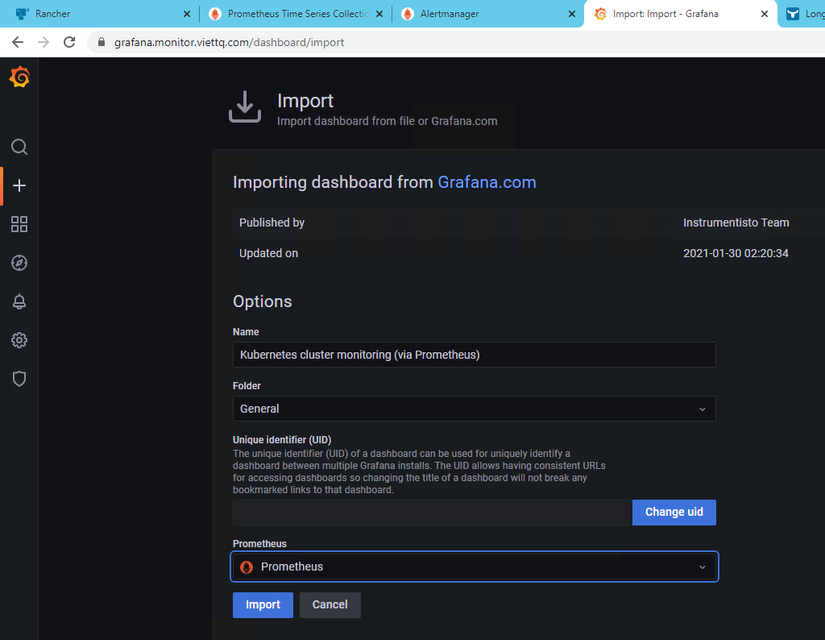This screenshot has height=640, width=825.
Task: Open the Alerting bell icon
Action: [19, 302]
